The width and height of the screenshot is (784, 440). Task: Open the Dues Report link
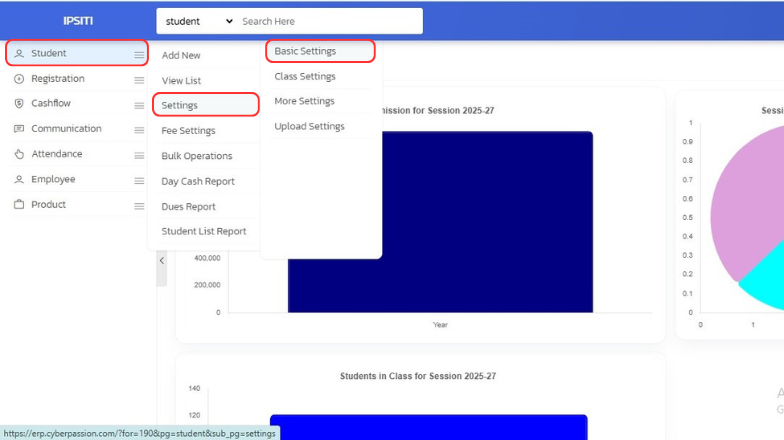point(188,207)
